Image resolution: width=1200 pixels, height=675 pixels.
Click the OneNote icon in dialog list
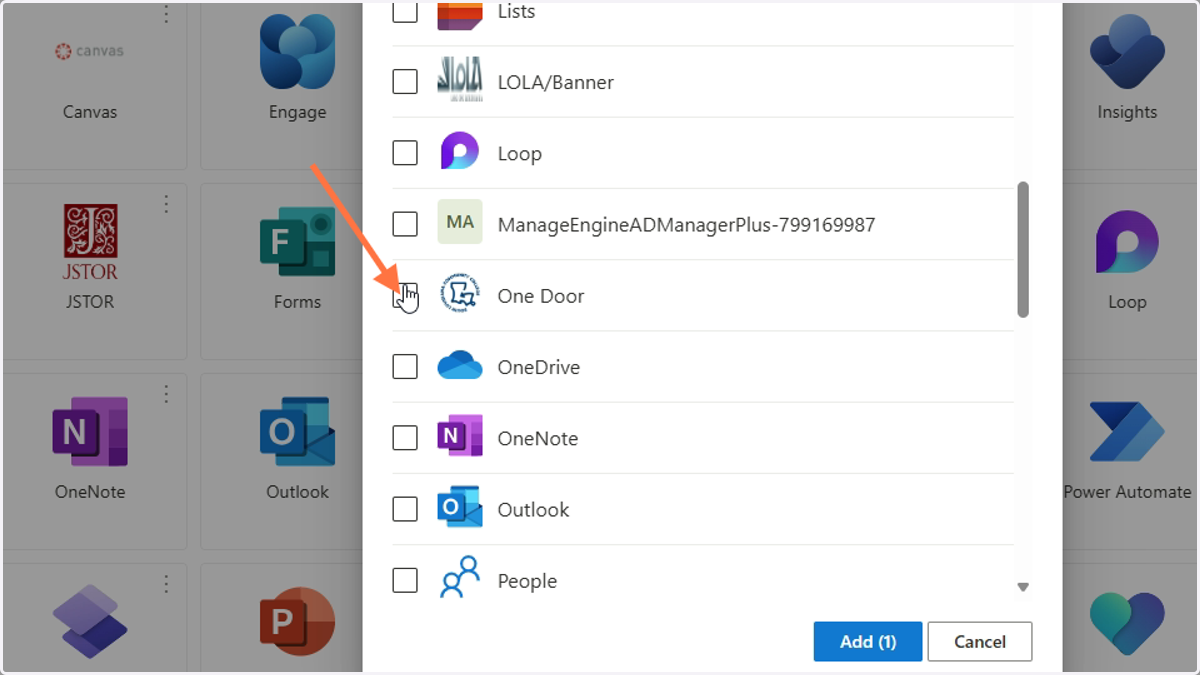coord(460,436)
